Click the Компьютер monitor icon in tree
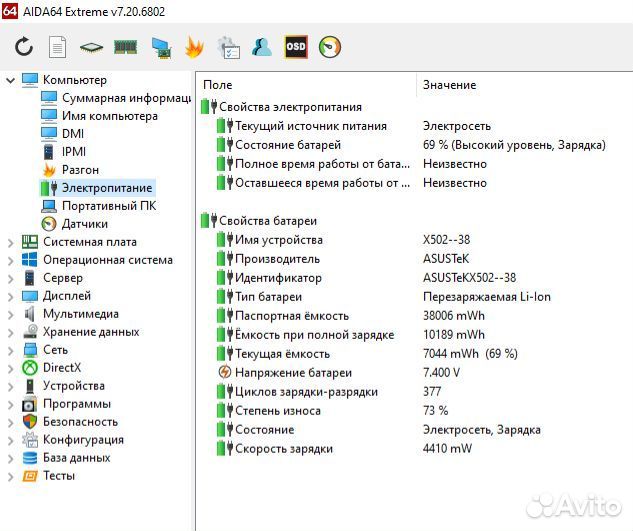 pyautogui.click(x=30, y=80)
